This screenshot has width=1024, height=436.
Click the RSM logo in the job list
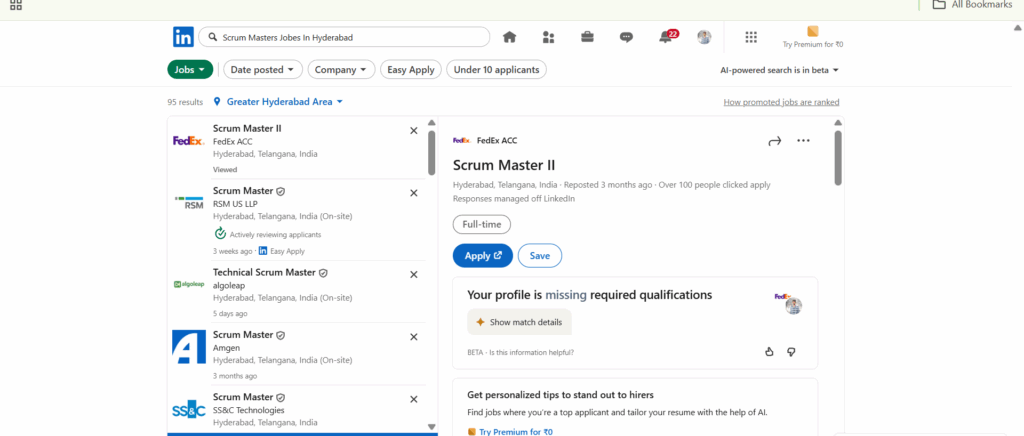click(189, 202)
